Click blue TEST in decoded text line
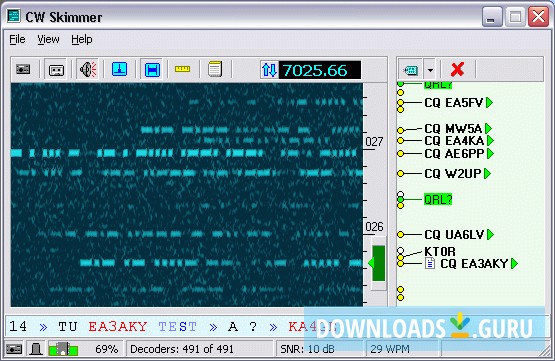The height and width of the screenshot is (361, 555). [x=177, y=327]
